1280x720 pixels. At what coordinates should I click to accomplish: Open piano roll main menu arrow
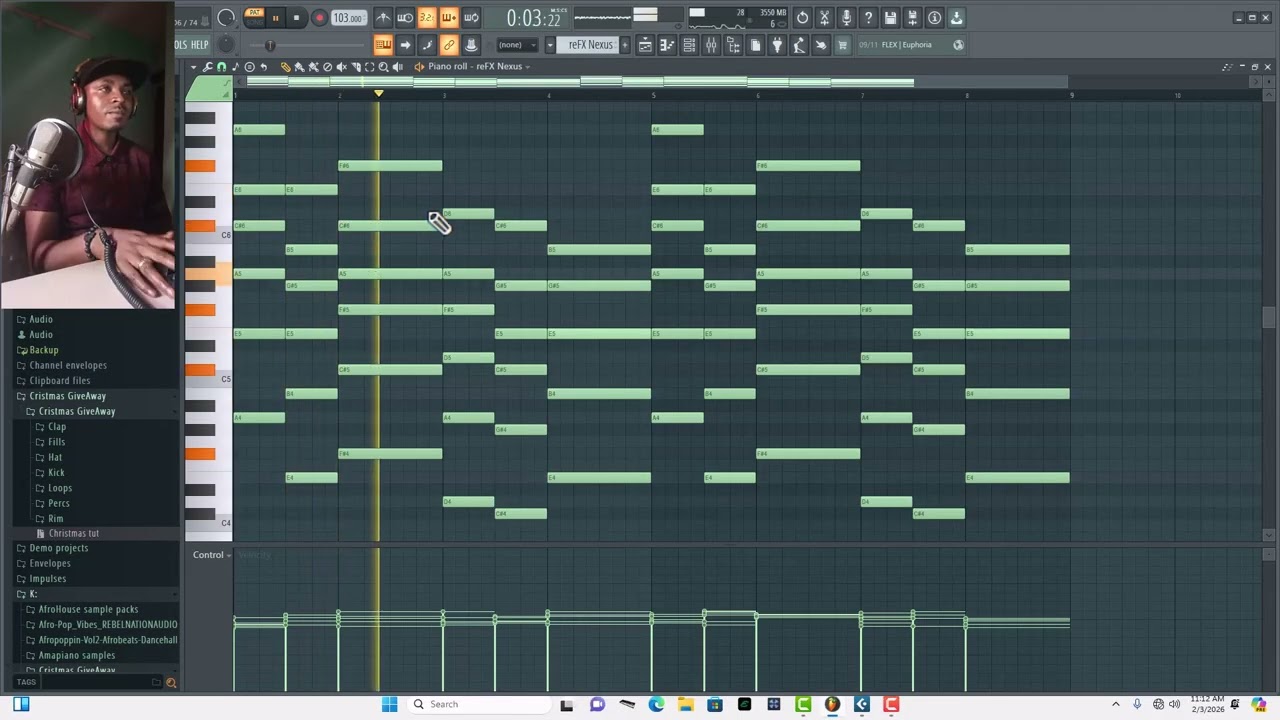click(194, 67)
